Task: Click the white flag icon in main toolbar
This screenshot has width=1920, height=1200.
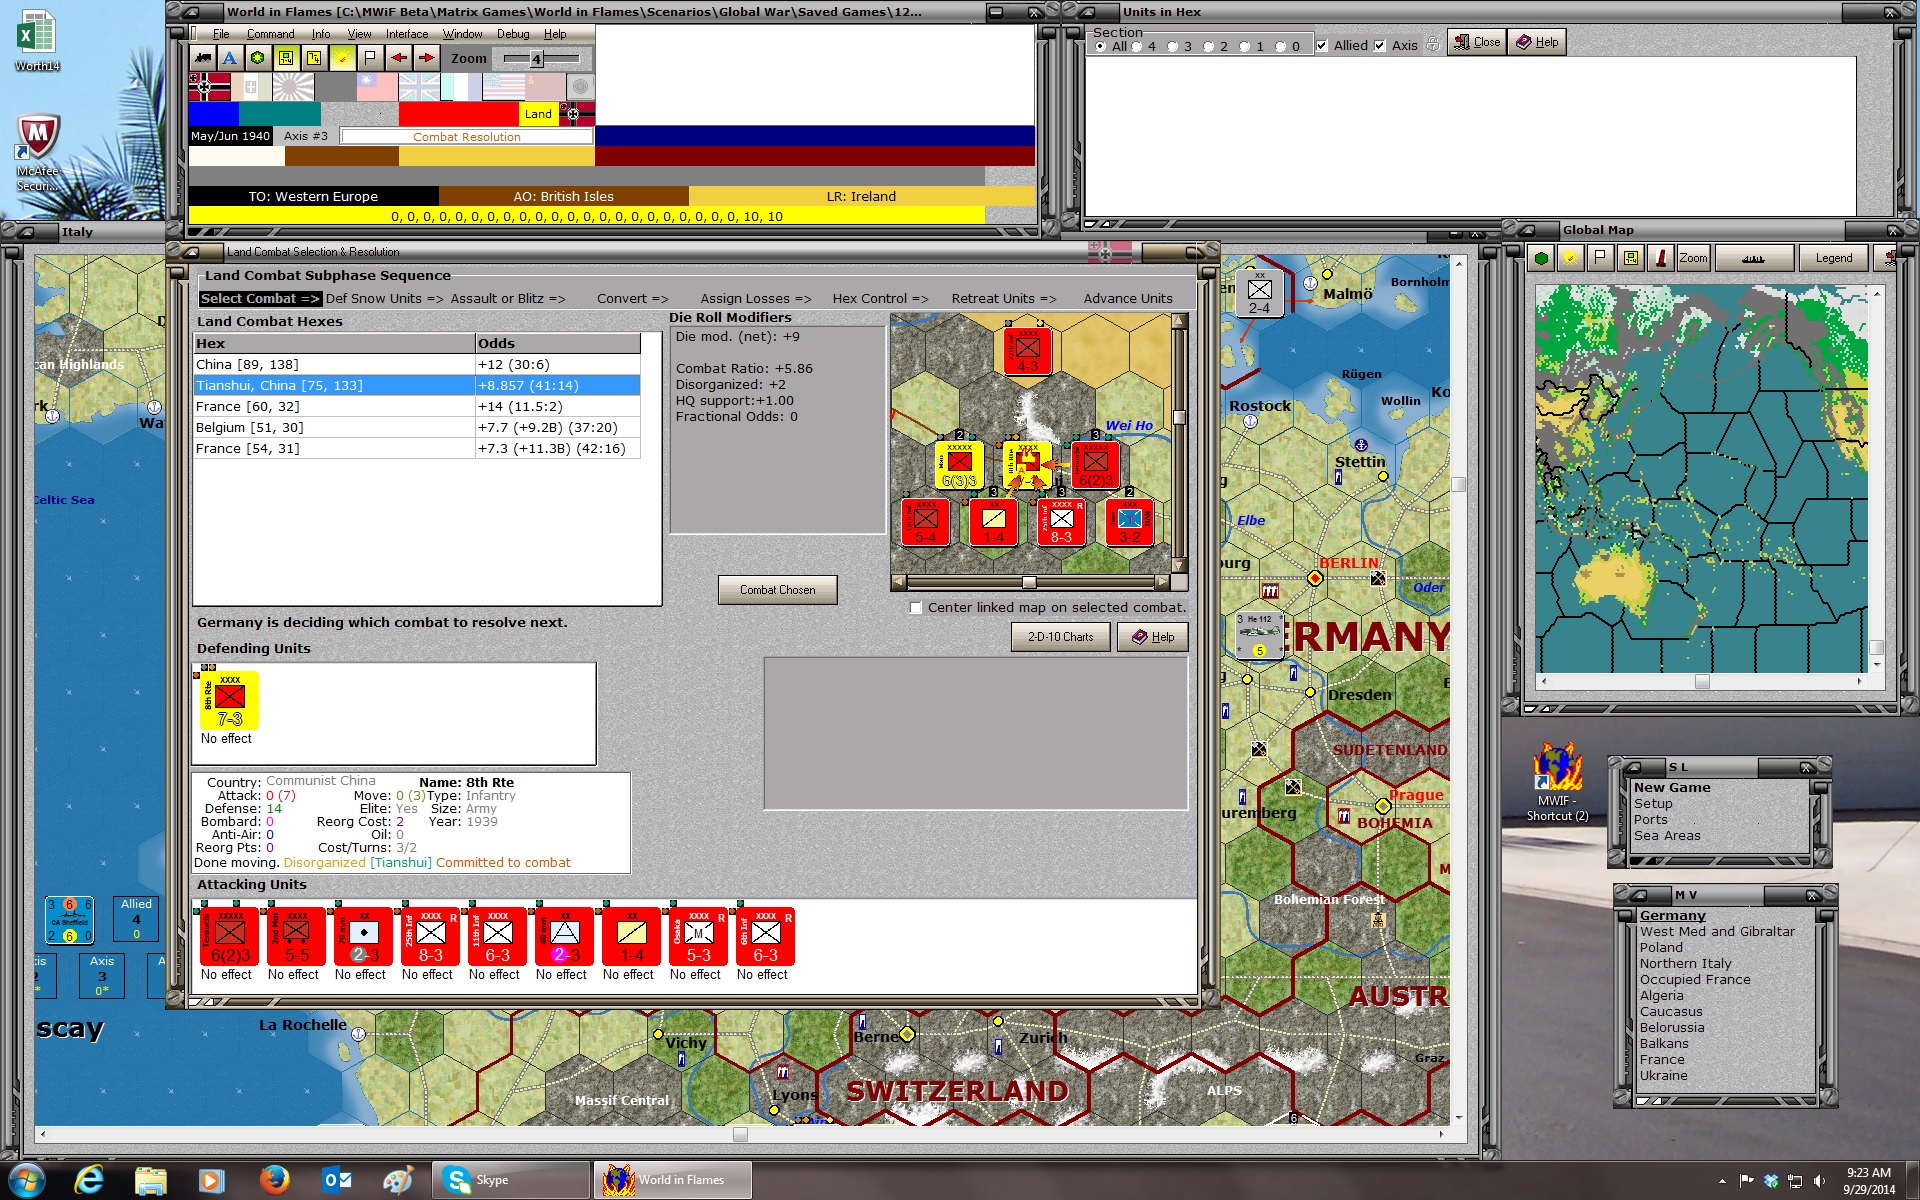Action: [370, 58]
